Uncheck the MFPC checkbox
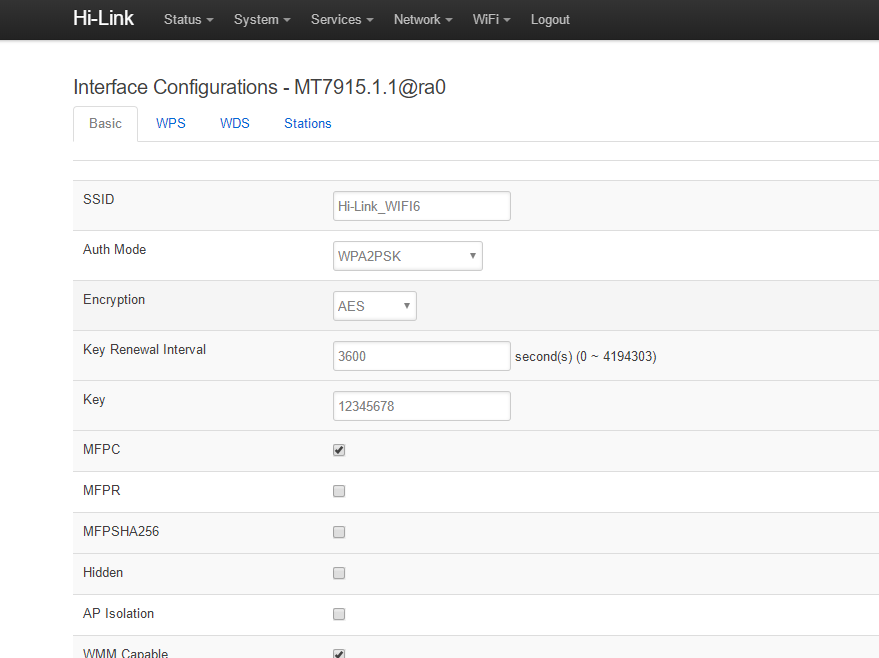The image size is (879, 658). point(339,450)
